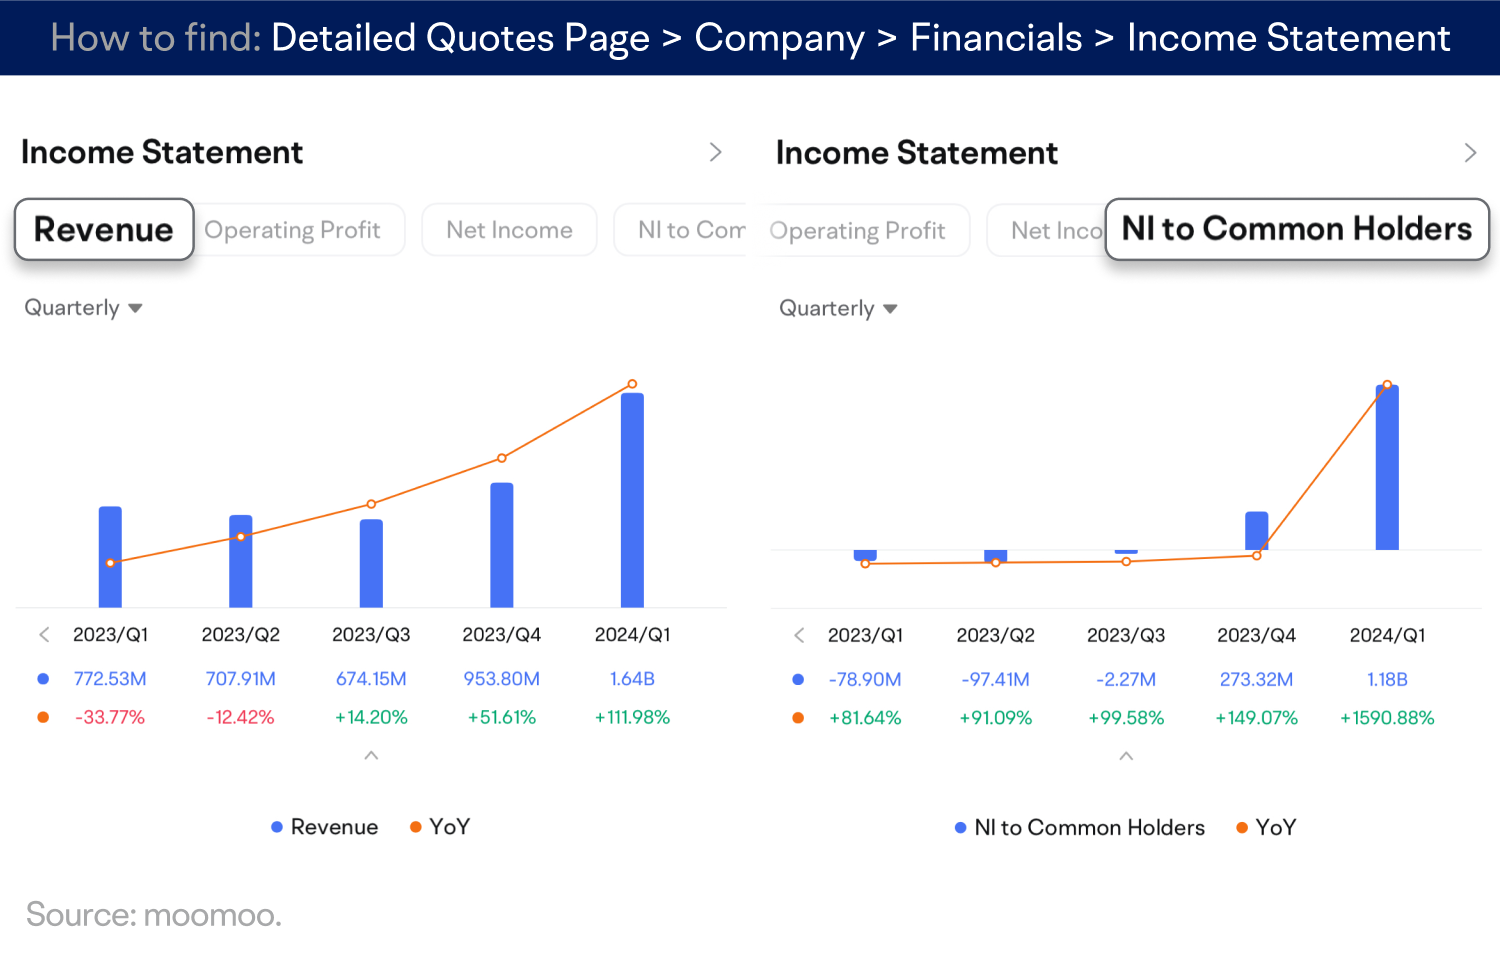Click the 2024/Q1 revenue bar

click(x=632, y=500)
